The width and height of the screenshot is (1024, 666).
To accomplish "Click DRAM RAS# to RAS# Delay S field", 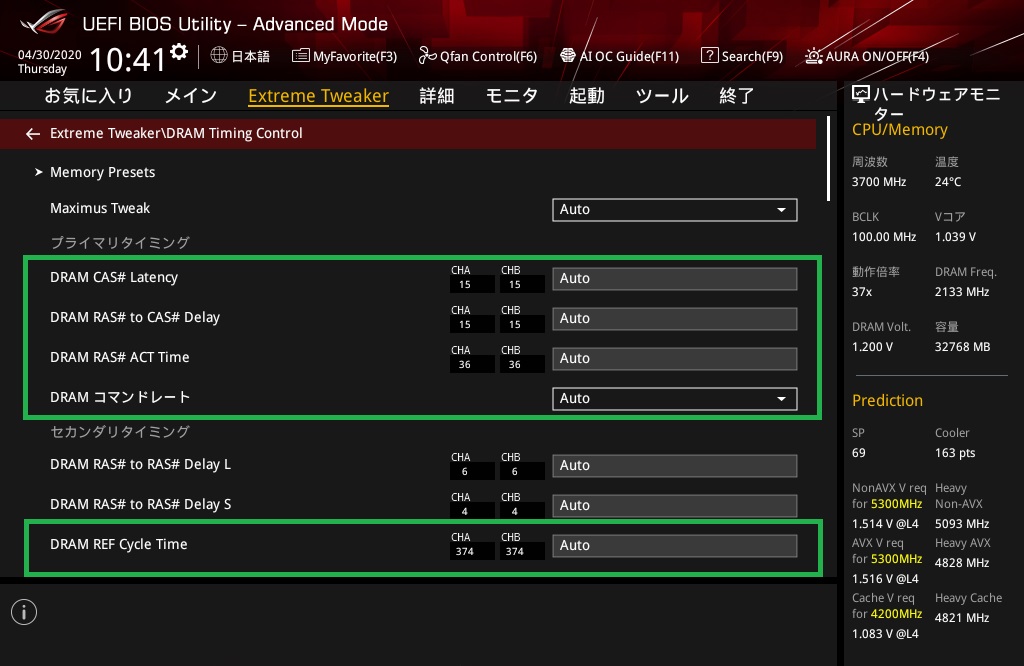I will (x=675, y=505).
